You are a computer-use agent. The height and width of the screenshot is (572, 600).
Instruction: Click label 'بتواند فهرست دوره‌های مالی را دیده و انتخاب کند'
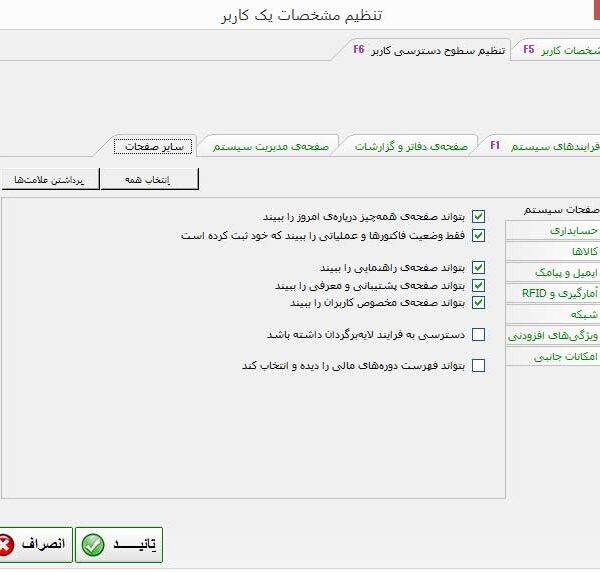353,366
